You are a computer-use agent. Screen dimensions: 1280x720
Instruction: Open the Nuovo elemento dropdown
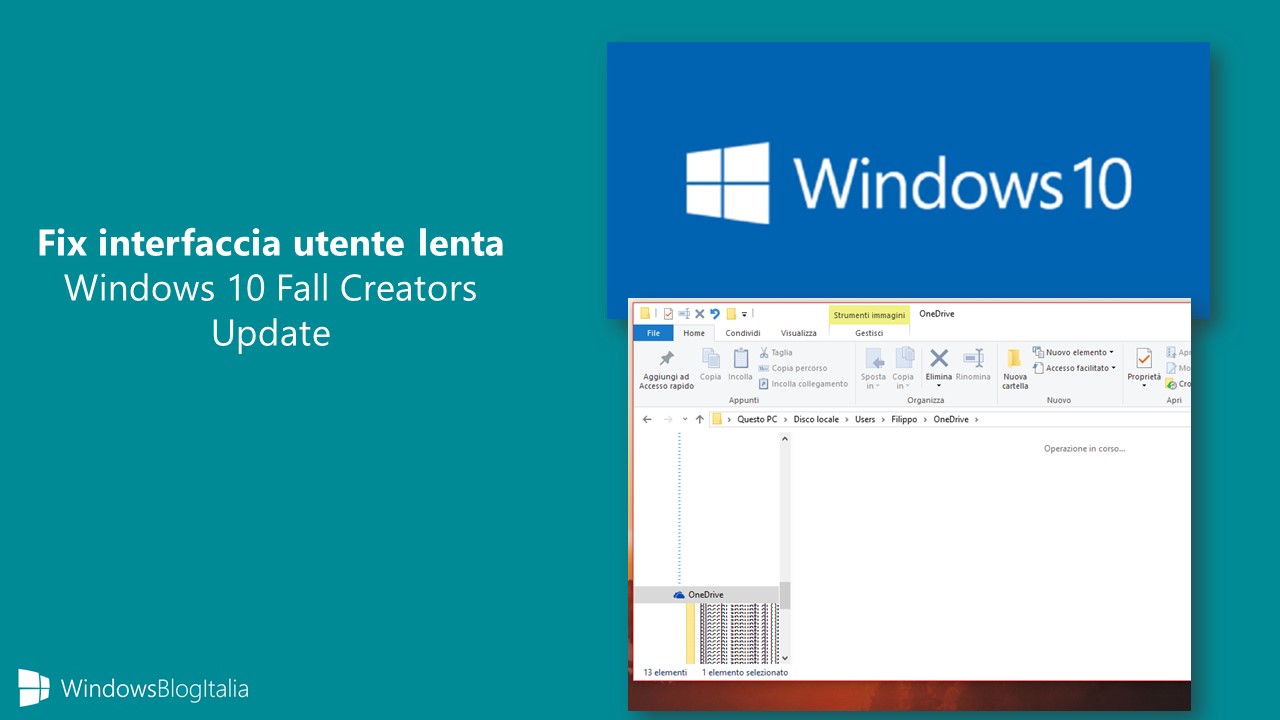click(1073, 352)
